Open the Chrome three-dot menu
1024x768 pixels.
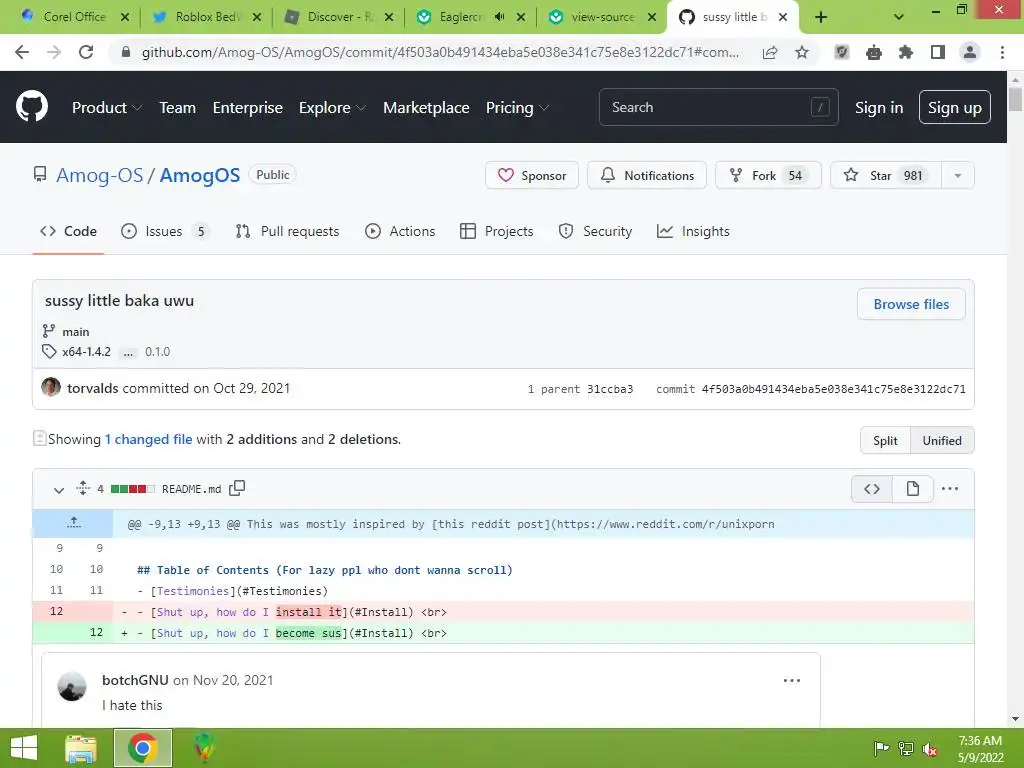point(1002,52)
